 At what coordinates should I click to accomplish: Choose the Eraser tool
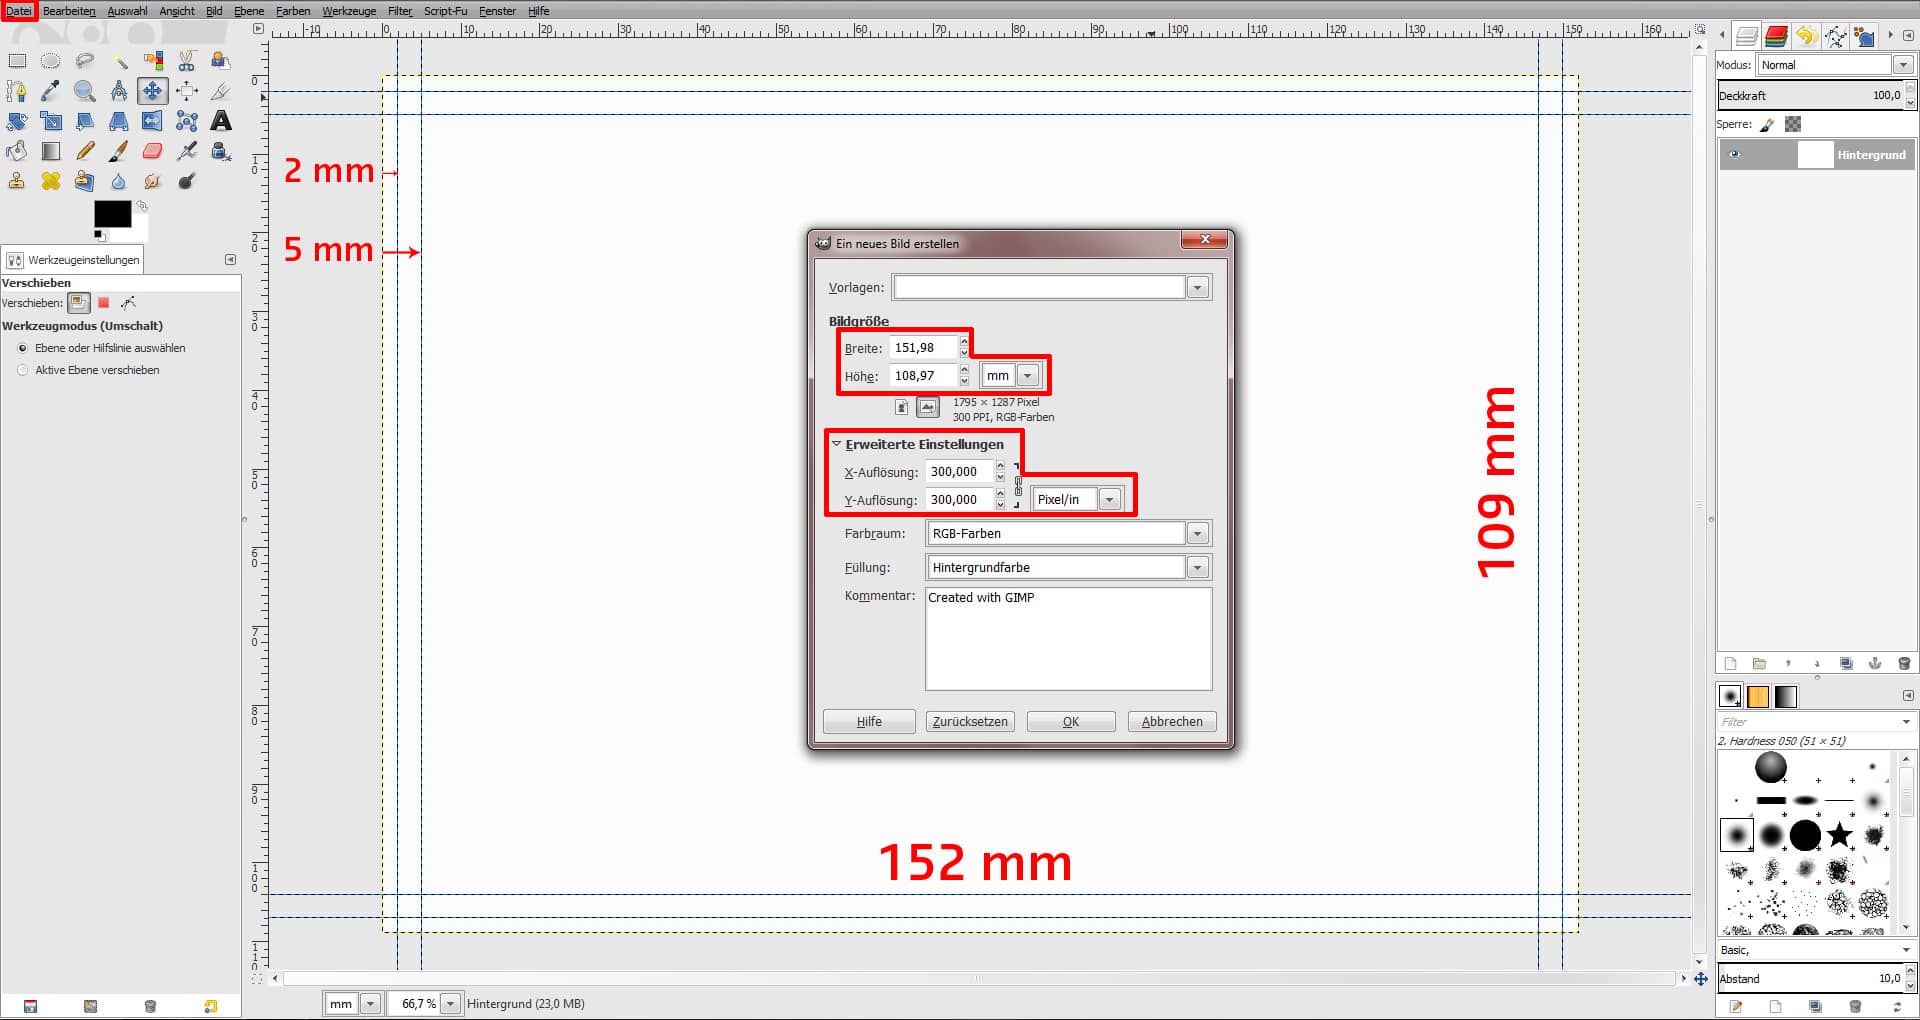tap(152, 151)
